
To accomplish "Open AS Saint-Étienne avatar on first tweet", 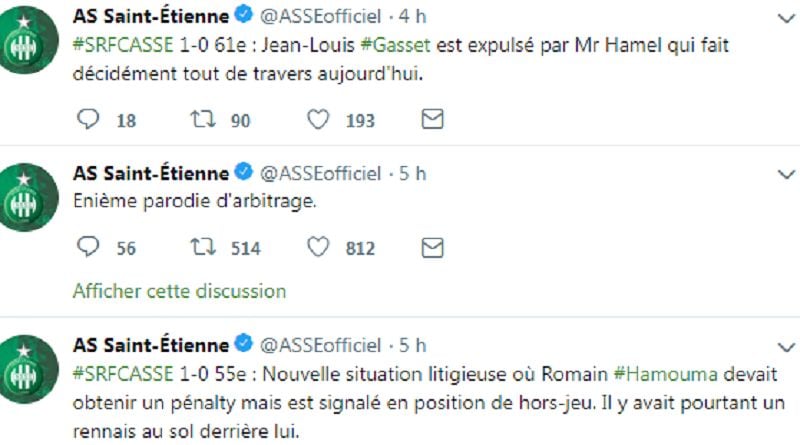I will coord(28,40).
